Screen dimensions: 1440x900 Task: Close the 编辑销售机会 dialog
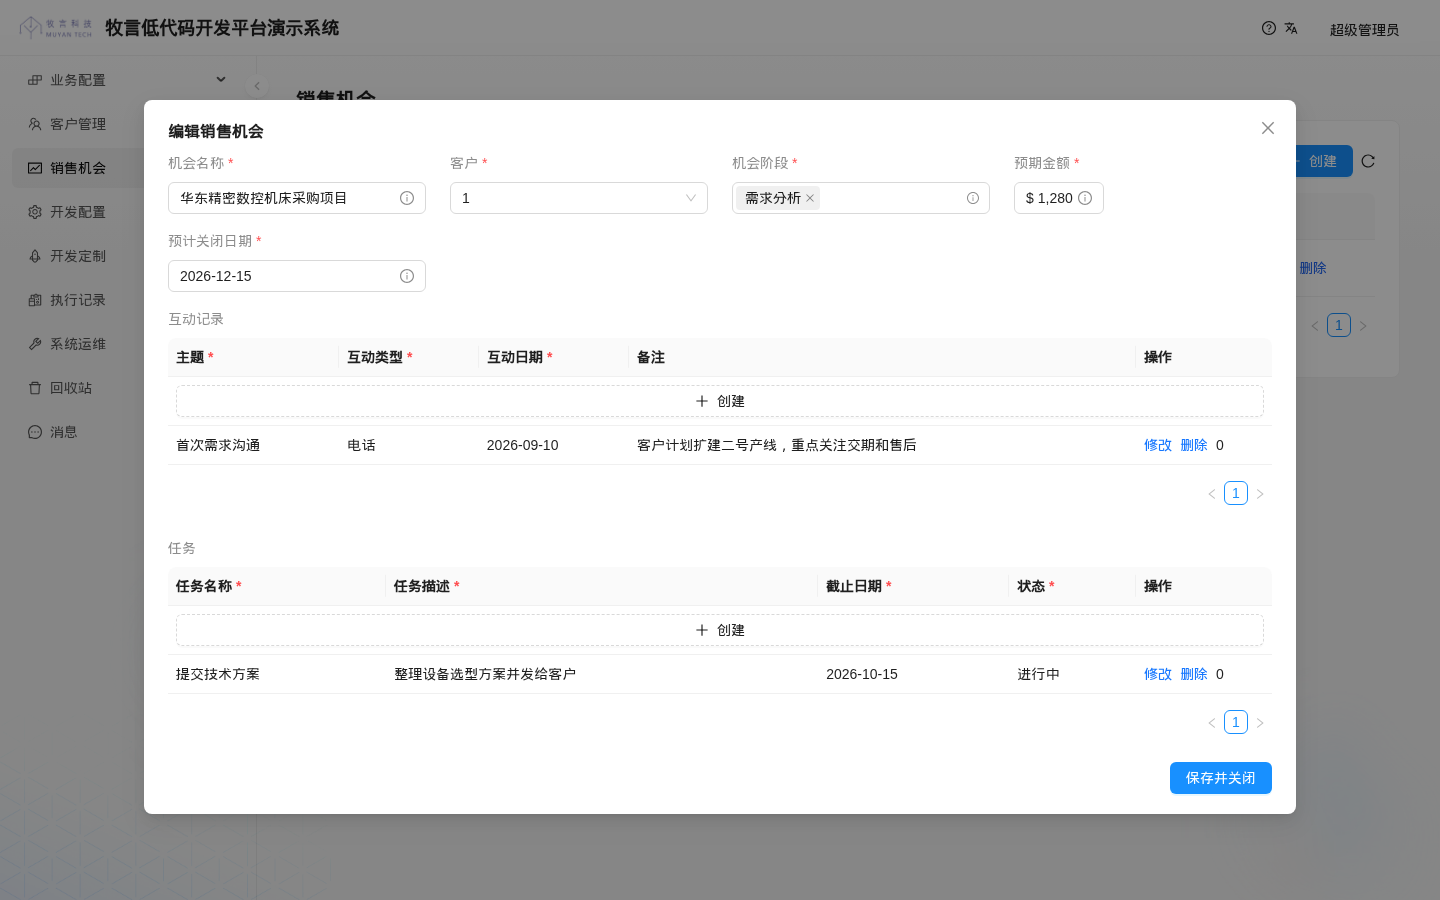[x=1268, y=128]
